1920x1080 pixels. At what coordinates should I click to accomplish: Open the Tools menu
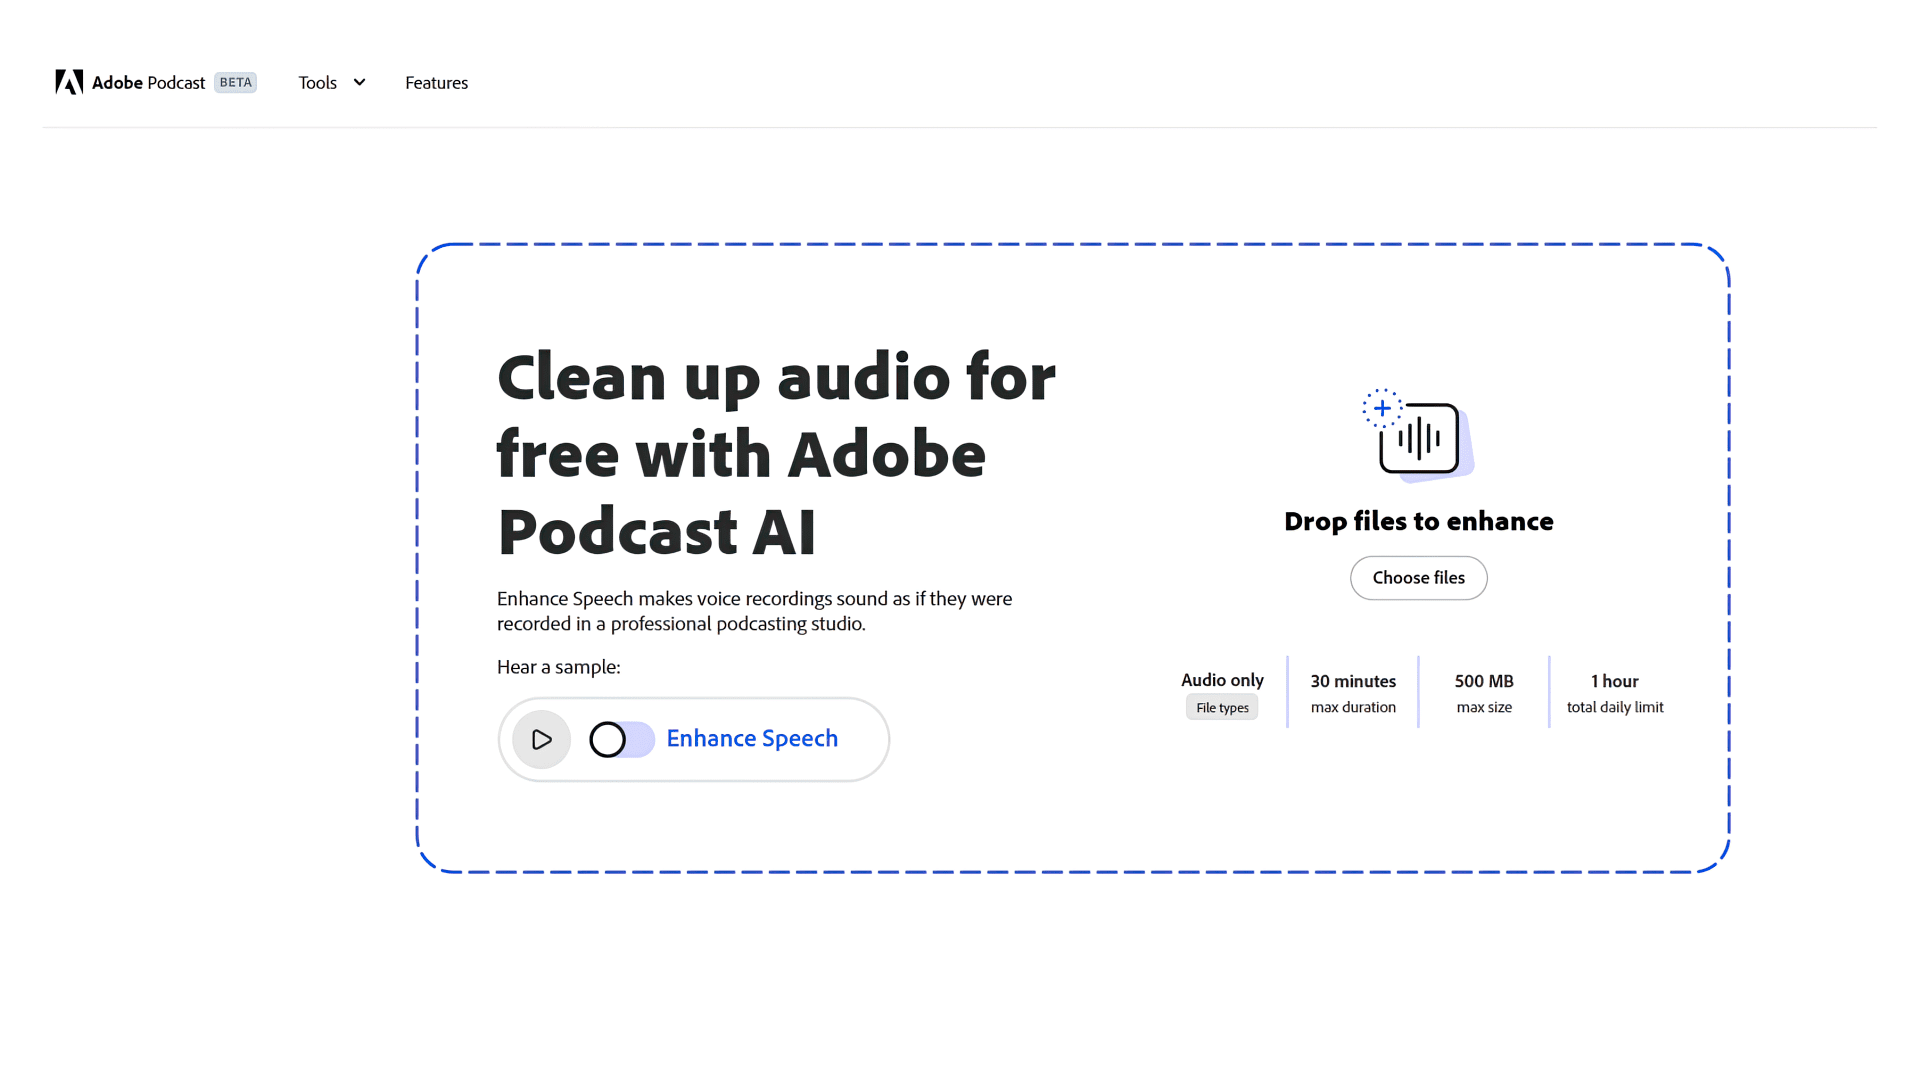tap(318, 83)
